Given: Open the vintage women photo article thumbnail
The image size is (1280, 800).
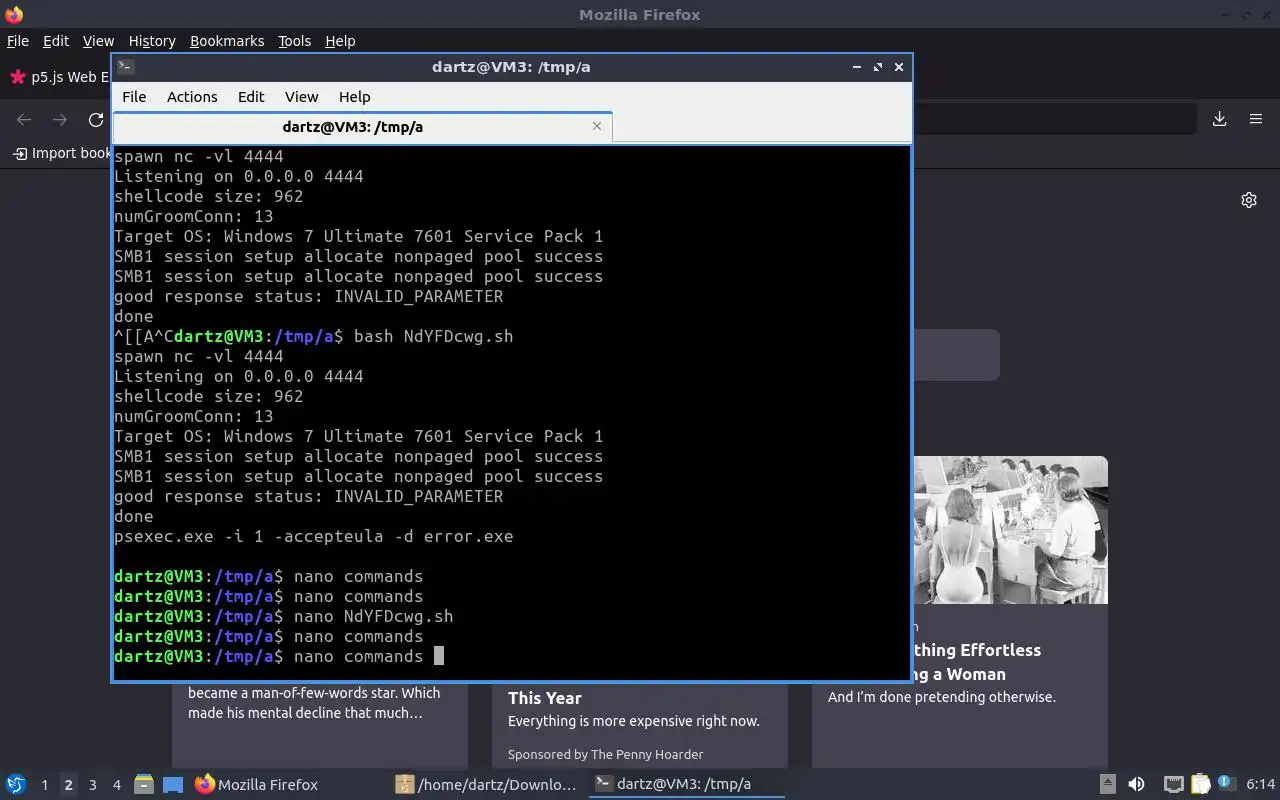Looking at the screenshot, I should point(1010,530).
